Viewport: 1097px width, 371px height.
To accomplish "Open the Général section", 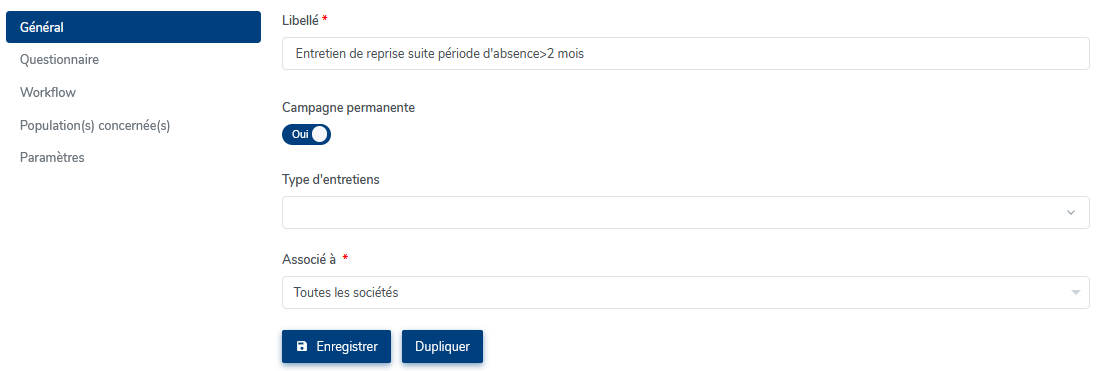I will (x=133, y=27).
